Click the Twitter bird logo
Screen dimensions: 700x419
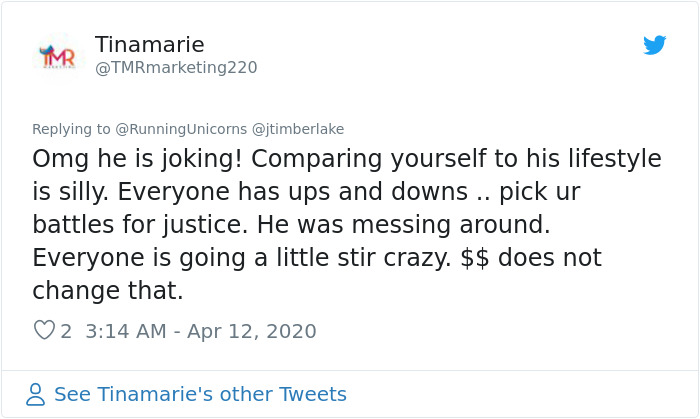[x=654, y=45]
